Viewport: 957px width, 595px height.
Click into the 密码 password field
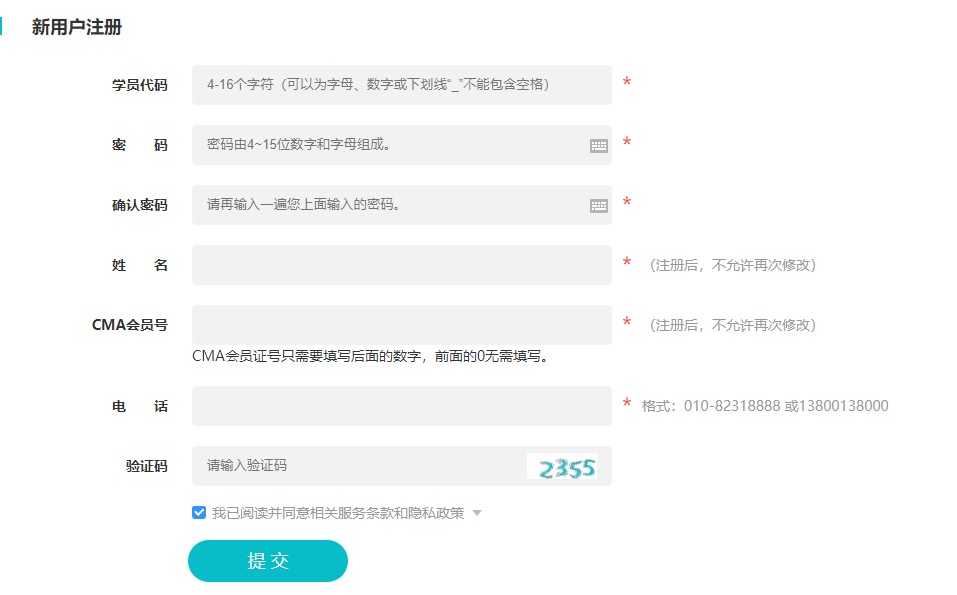390,145
